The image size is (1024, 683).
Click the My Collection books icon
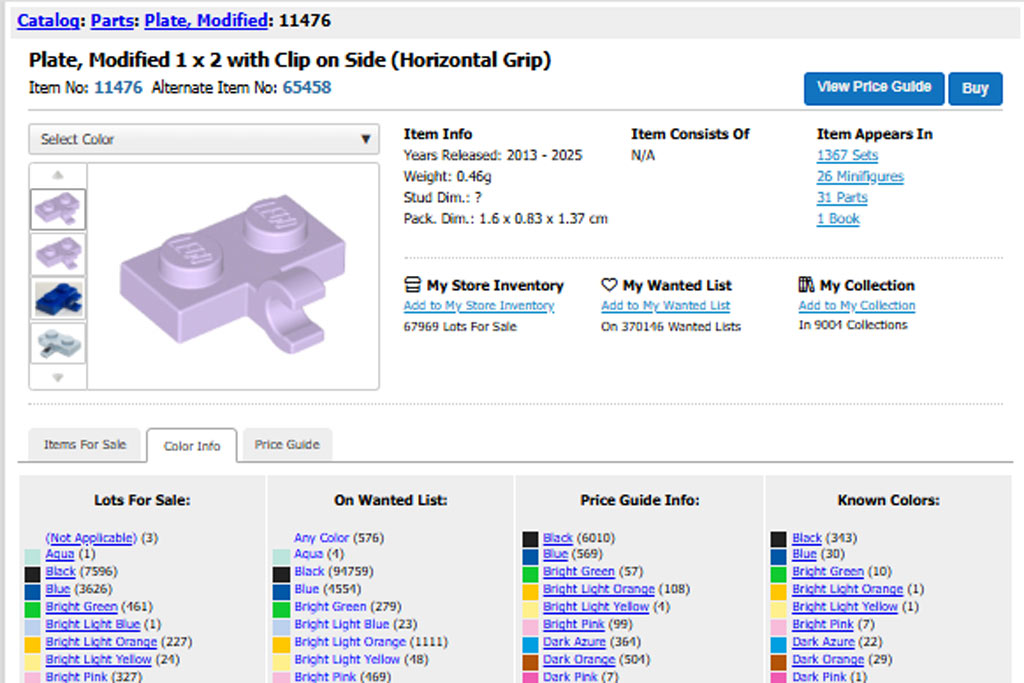point(806,285)
